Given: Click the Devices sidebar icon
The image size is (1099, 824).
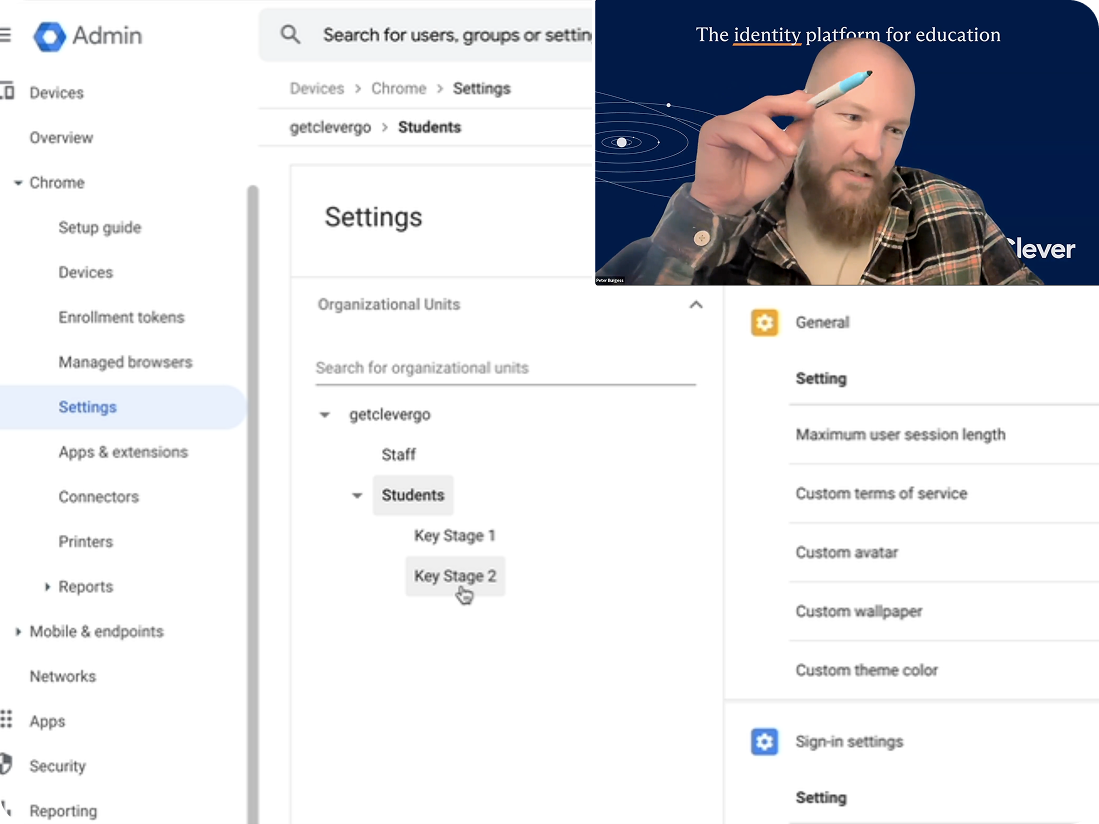Looking at the screenshot, I should [x=7, y=91].
